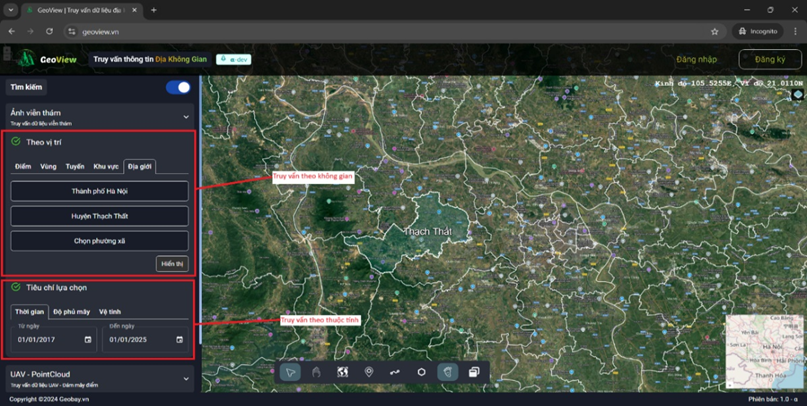807x406 pixels.
Task: Open the Thành phố Hà Nội selector
Action: 99,191
